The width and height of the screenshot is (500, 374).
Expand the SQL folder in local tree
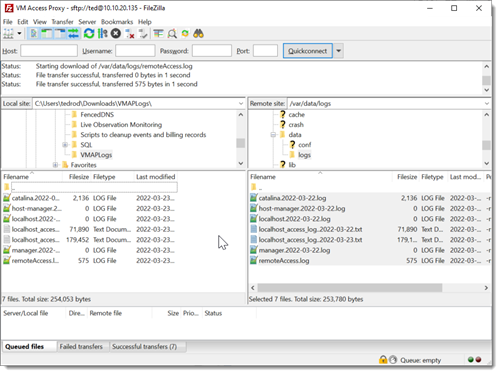(65, 145)
